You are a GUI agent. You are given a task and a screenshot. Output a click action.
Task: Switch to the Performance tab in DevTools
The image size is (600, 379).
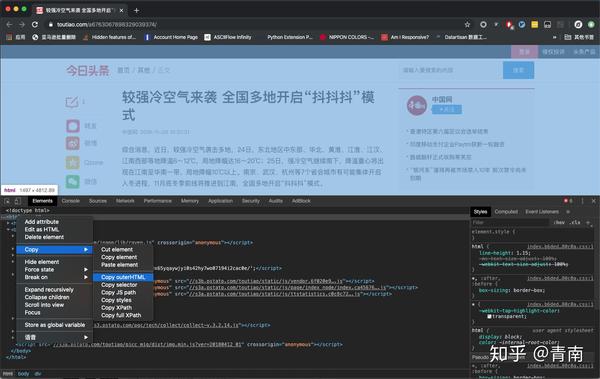[x=158, y=201]
